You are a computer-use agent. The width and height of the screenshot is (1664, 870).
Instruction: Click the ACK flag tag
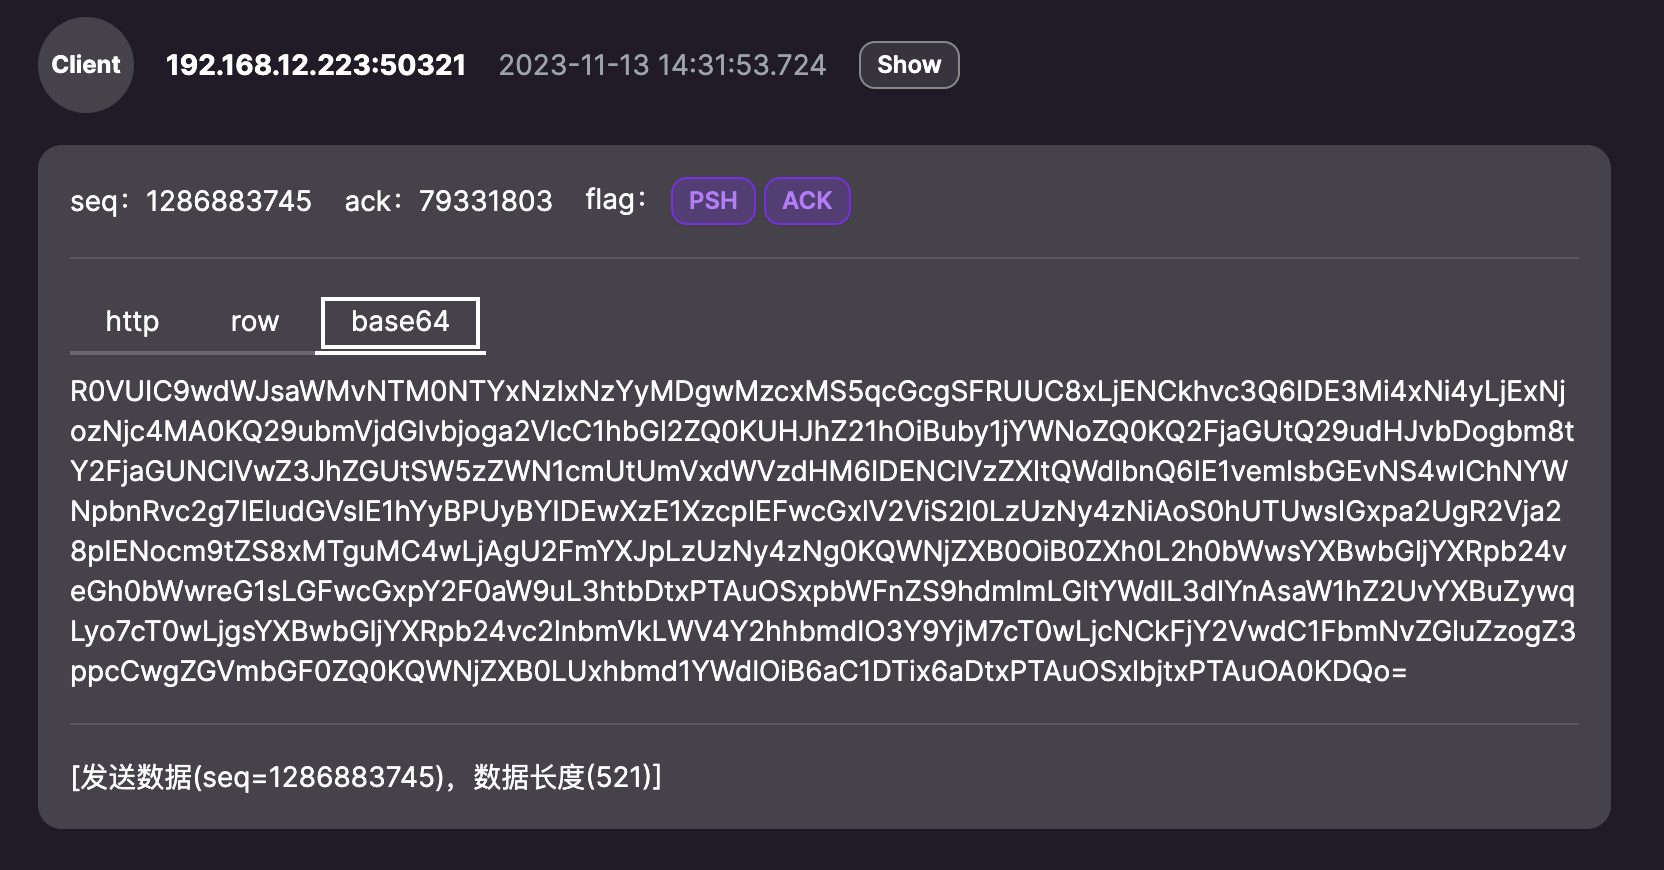807,201
